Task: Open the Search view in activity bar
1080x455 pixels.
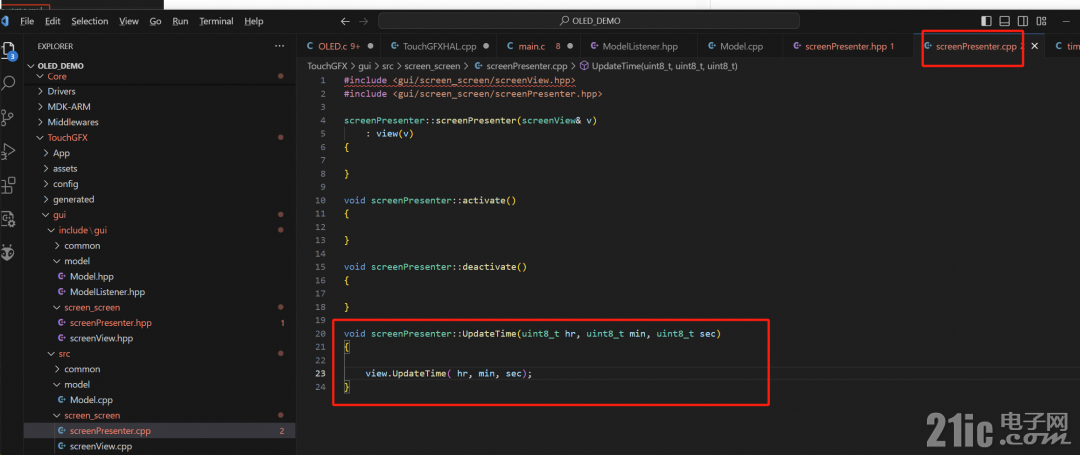Action: 8,83
